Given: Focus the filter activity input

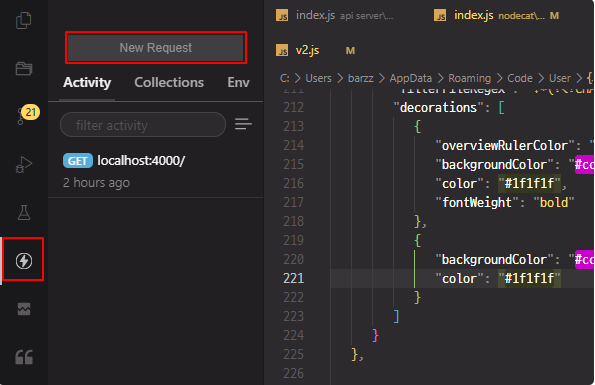Looking at the screenshot, I should coord(143,124).
